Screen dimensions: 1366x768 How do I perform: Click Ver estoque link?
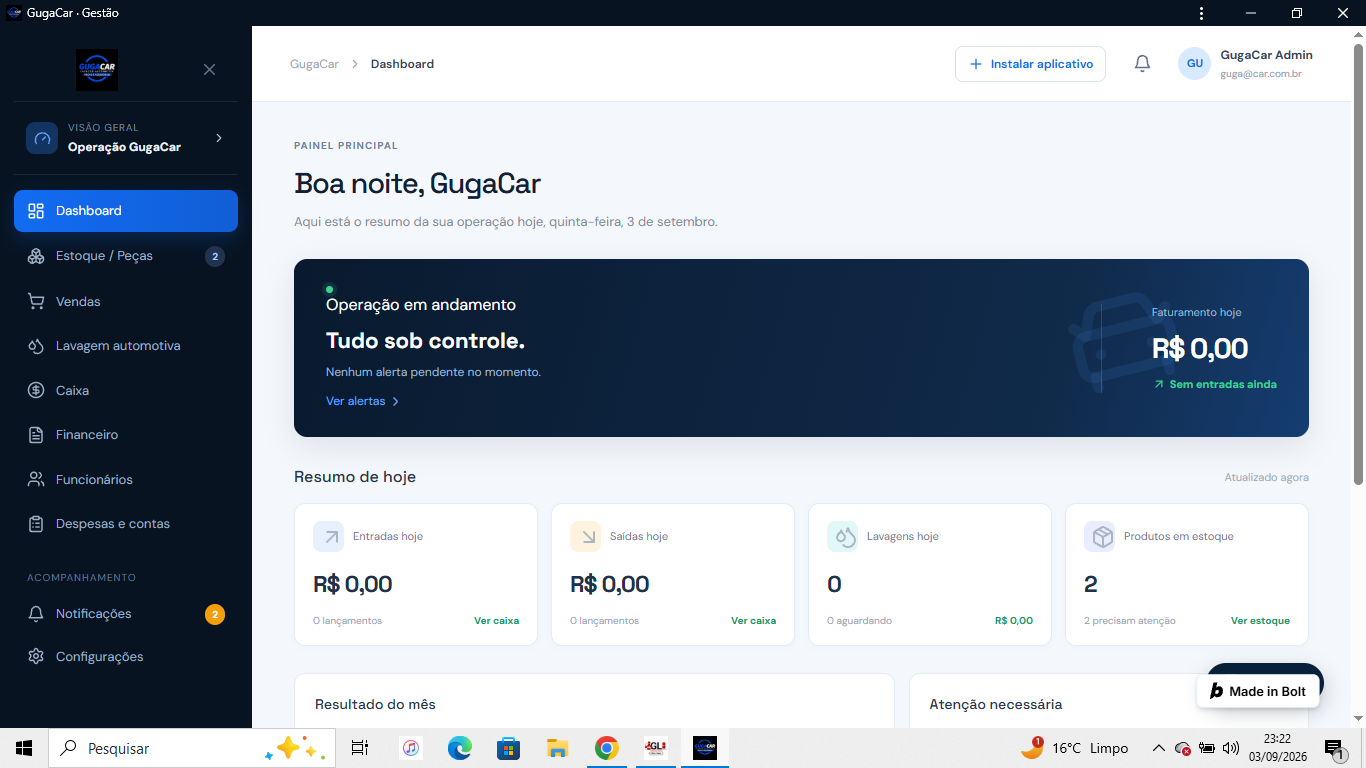[1260, 621]
